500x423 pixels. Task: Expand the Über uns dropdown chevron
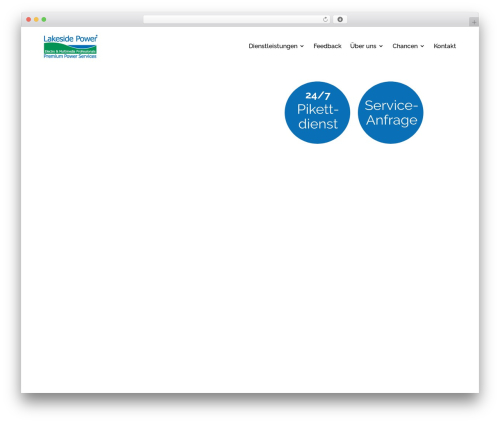(x=381, y=46)
